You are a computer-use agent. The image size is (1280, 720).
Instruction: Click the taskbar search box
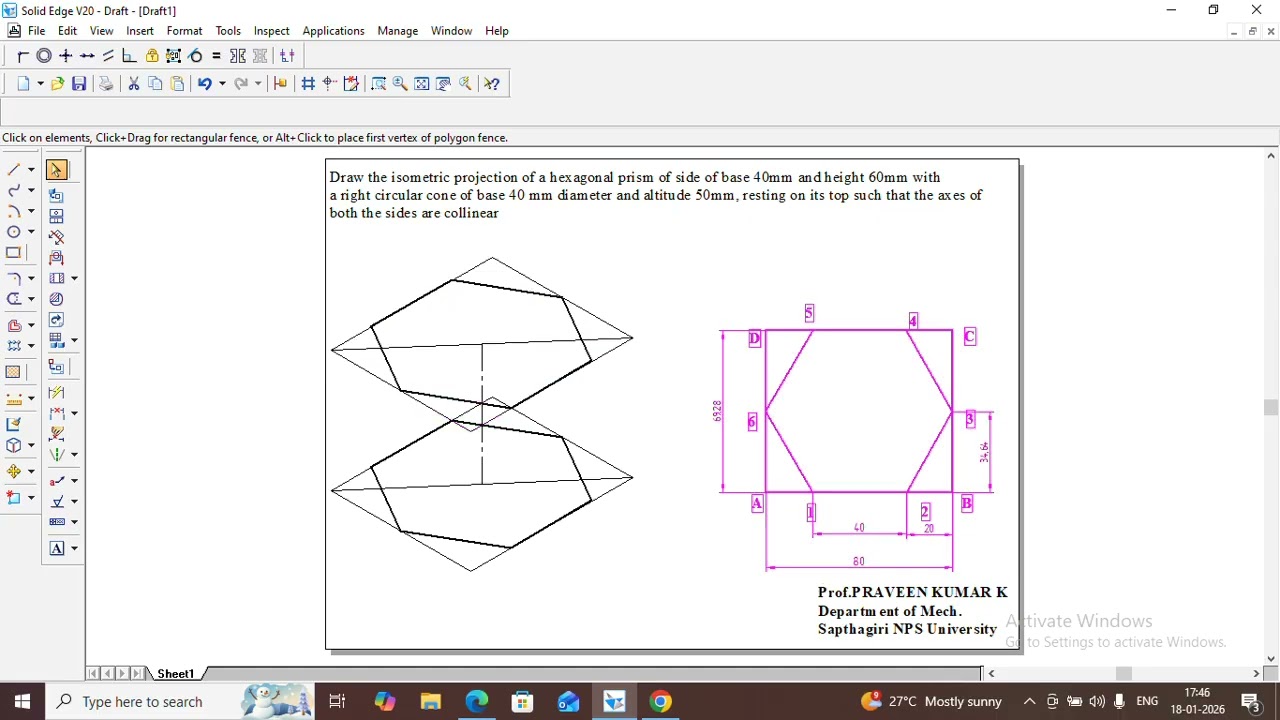point(180,702)
